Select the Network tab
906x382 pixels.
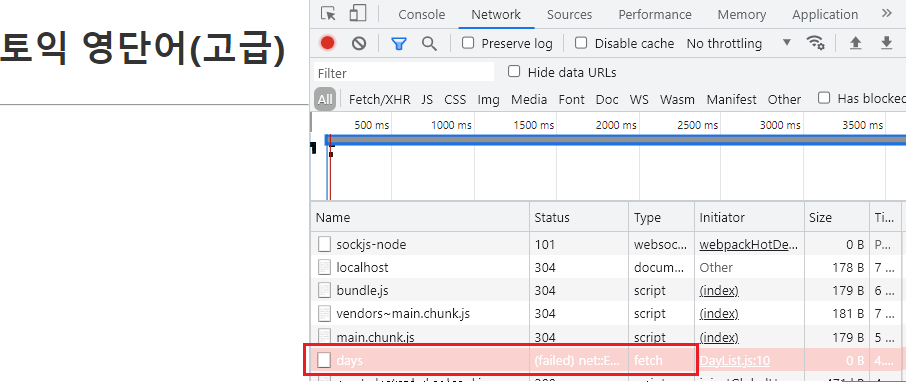coord(496,14)
